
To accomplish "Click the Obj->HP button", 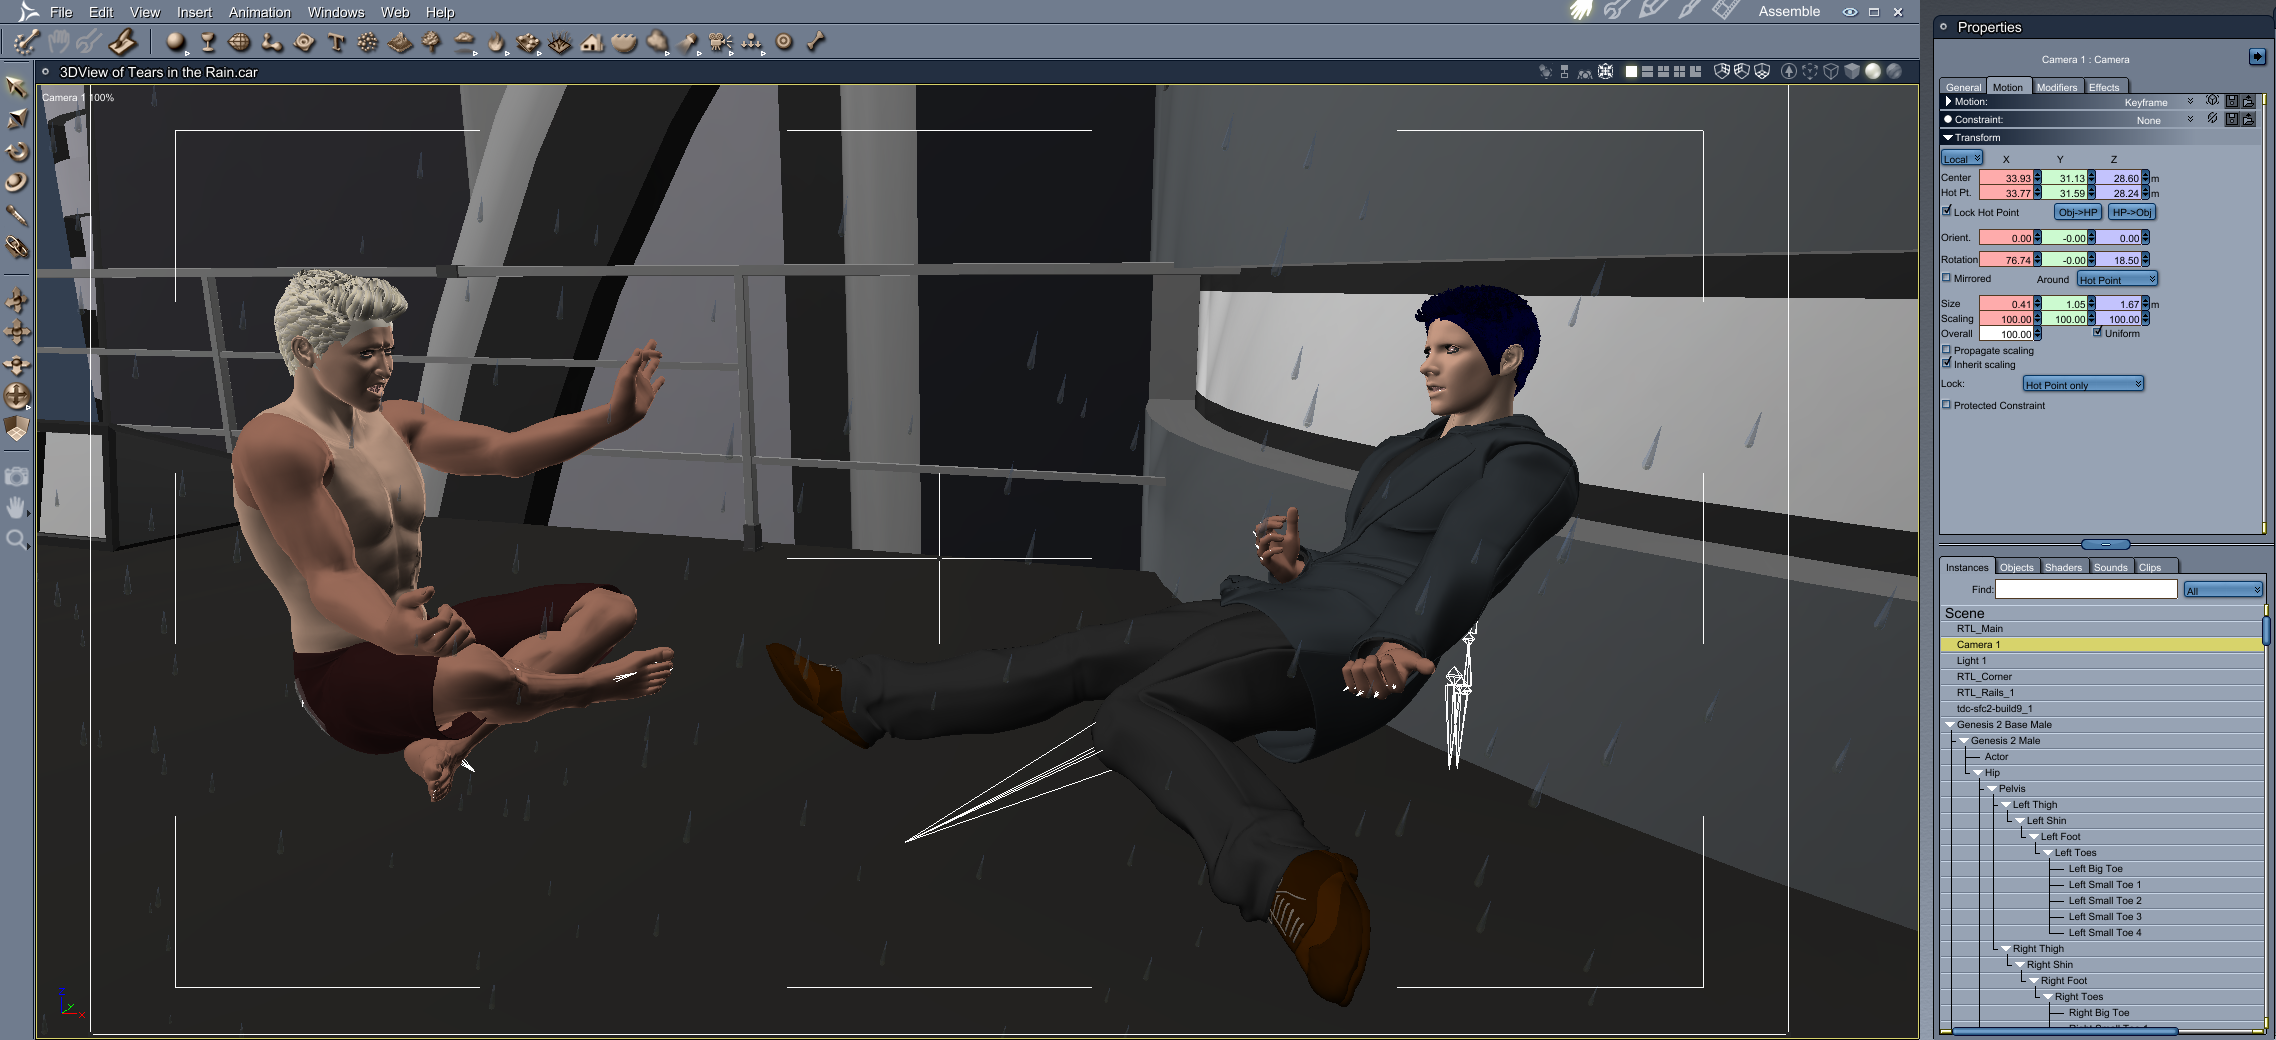I will [2078, 212].
